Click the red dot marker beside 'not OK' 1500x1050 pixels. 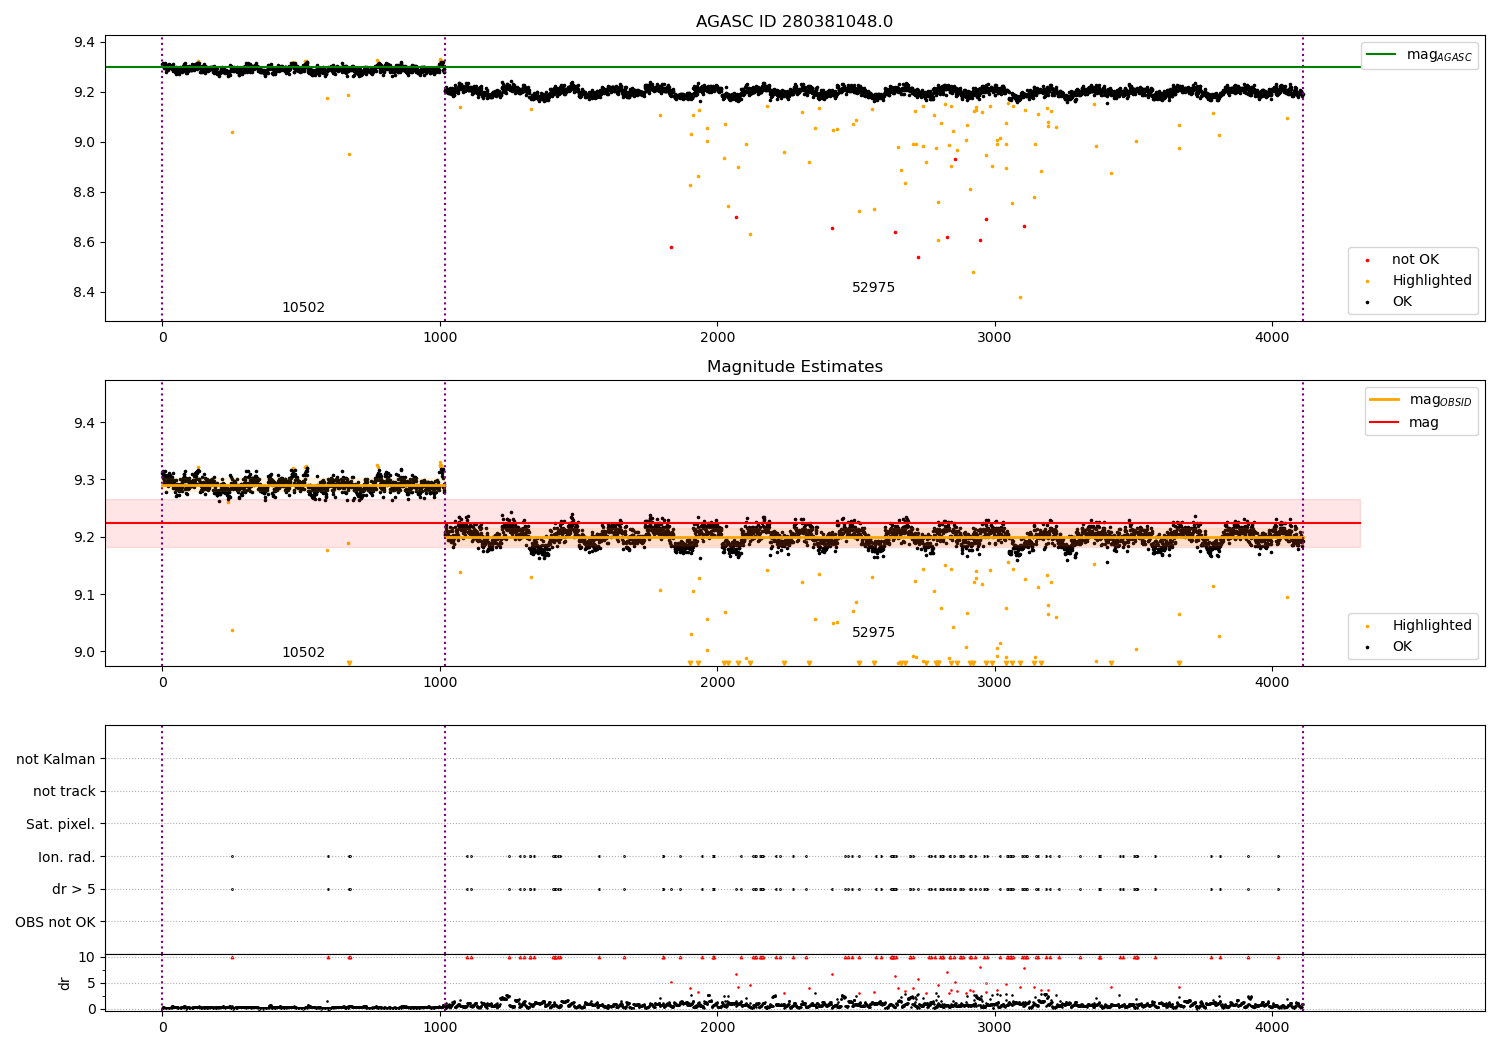[x=1368, y=260]
